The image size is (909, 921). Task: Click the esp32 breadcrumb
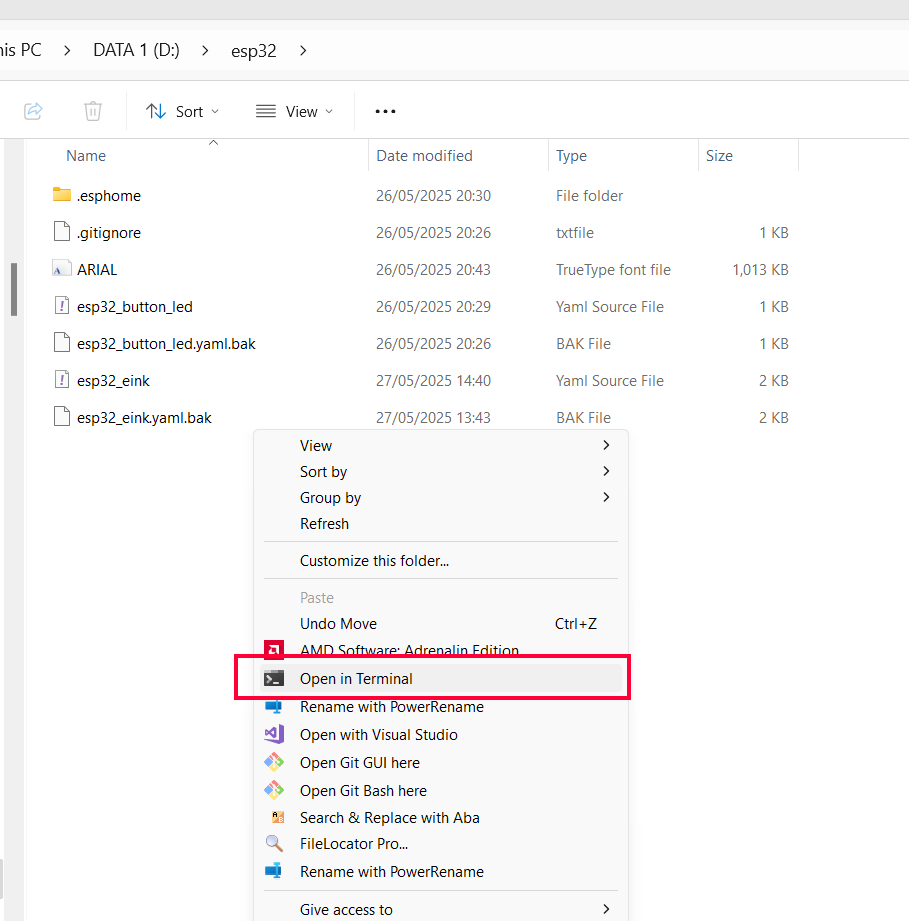[x=254, y=51]
